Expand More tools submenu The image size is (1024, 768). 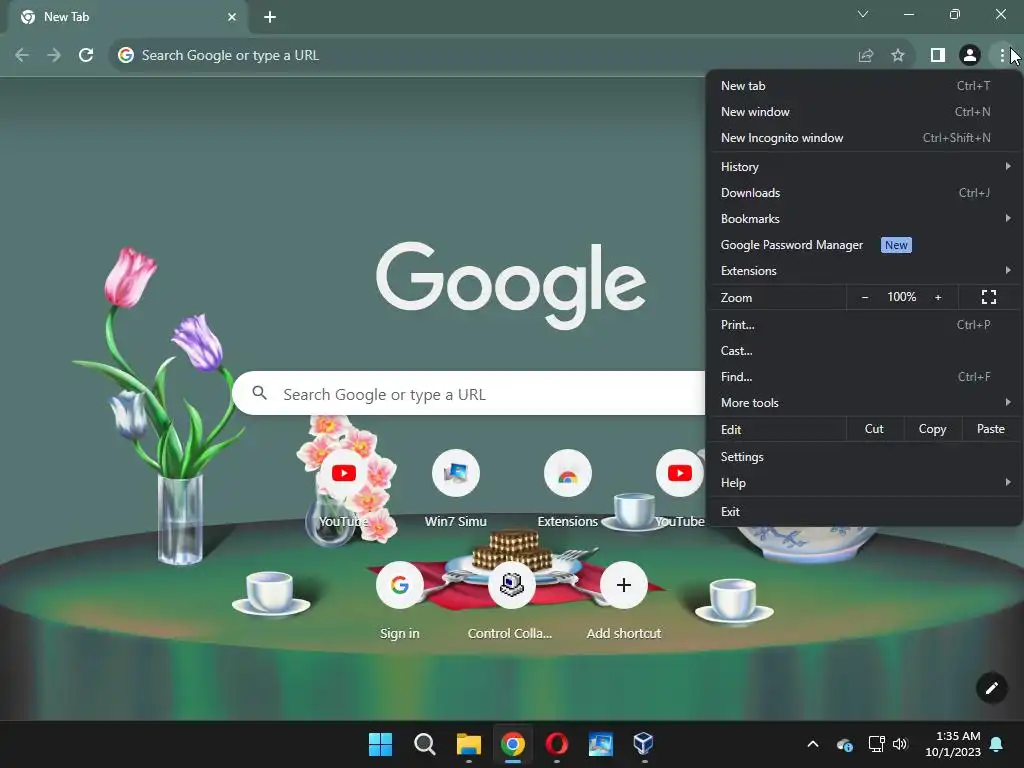(x=865, y=403)
